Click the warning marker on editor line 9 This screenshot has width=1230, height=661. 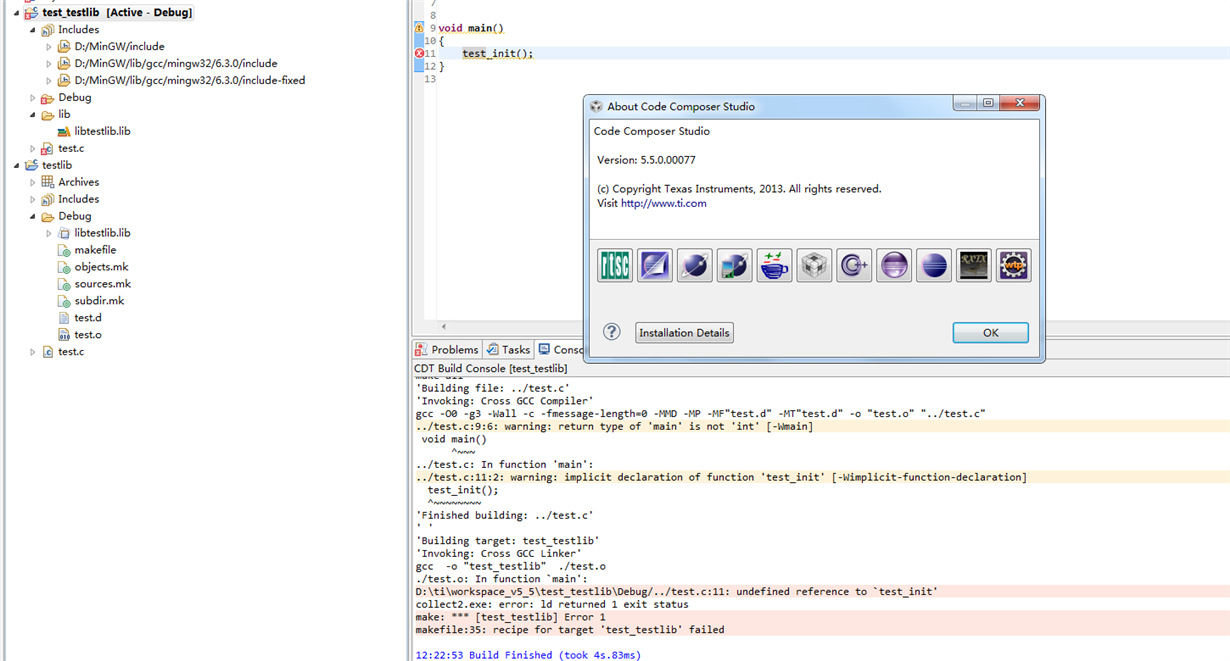[420, 28]
